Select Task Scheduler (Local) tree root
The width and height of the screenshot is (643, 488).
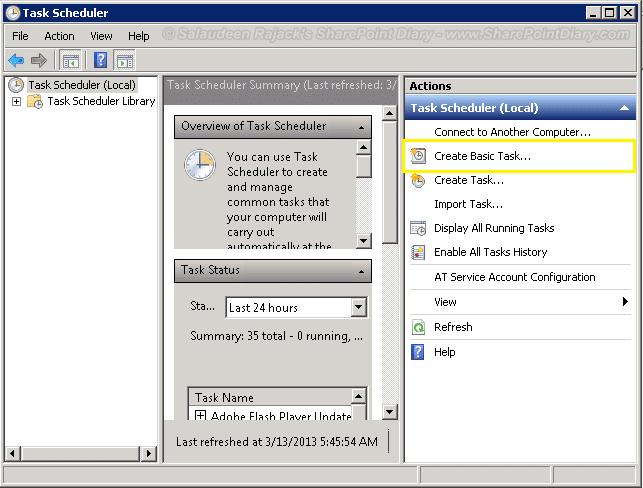(x=80, y=85)
